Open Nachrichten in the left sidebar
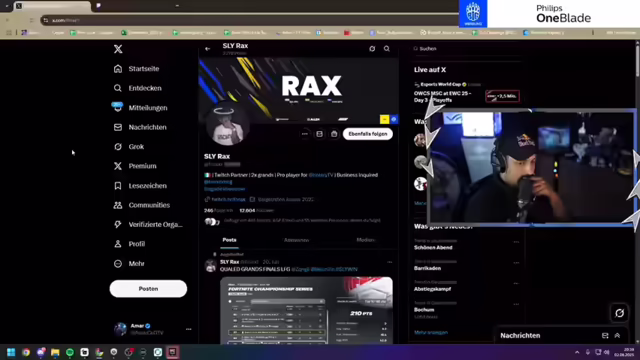This screenshot has width=640, height=360. tap(140, 127)
